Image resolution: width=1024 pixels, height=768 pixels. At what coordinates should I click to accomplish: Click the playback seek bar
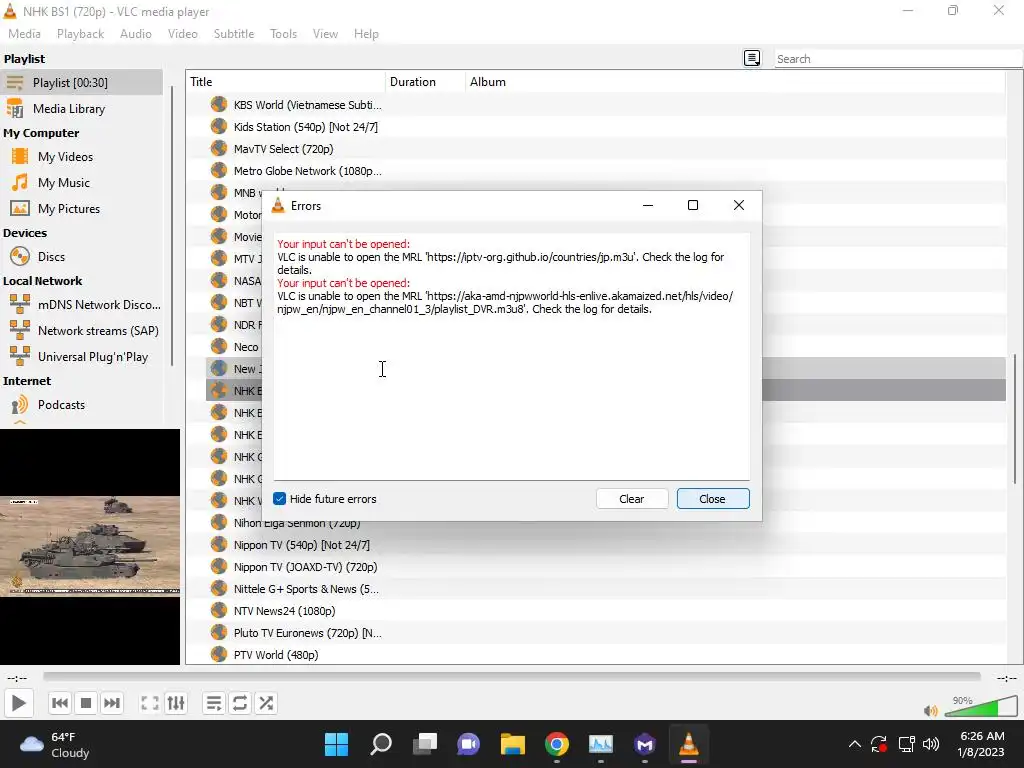tap(511, 677)
